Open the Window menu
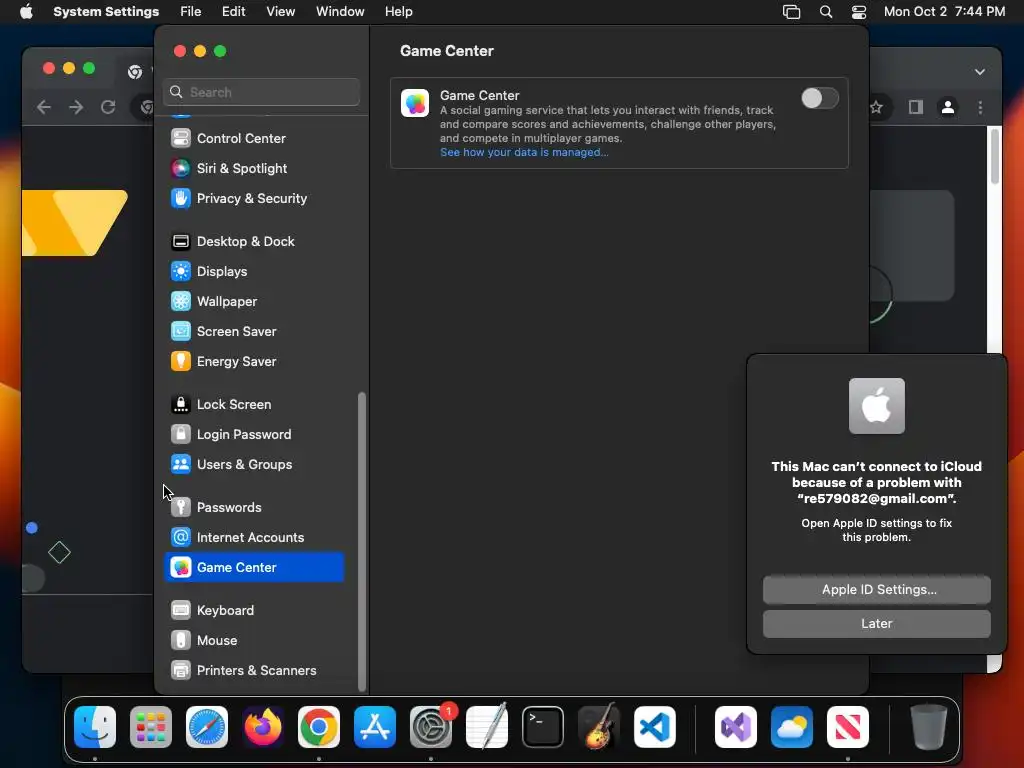The height and width of the screenshot is (768, 1024). [x=340, y=12]
